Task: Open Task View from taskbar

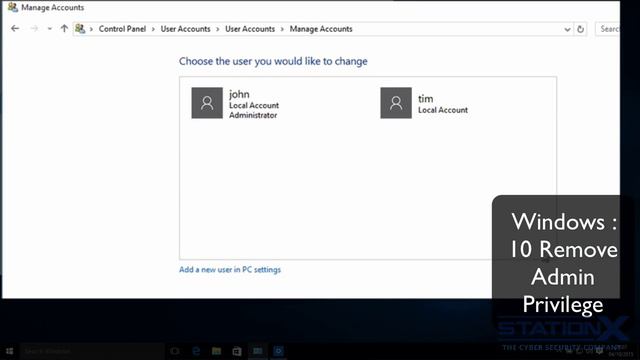Action: click(175, 351)
